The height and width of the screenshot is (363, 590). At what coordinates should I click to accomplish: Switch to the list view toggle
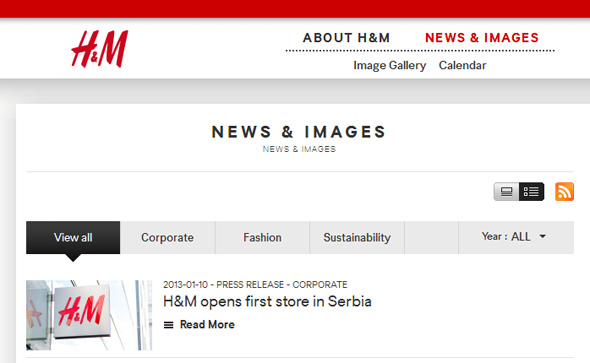(531, 192)
